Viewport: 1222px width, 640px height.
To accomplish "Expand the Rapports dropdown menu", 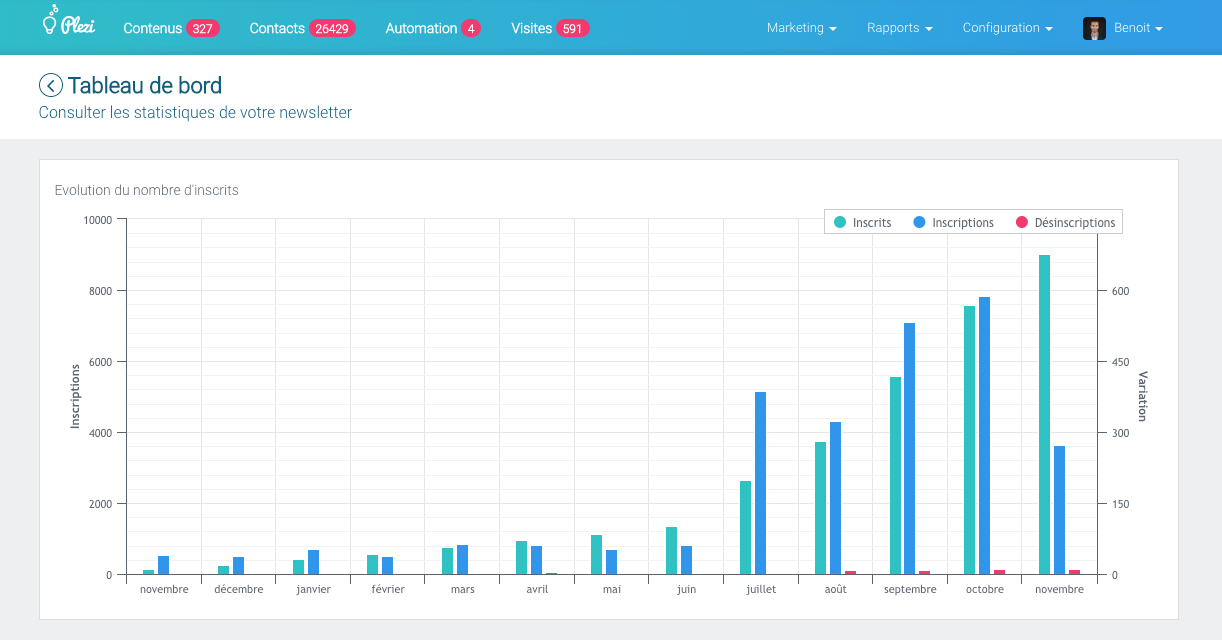I will pyautogui.click(x=899, y=28).
